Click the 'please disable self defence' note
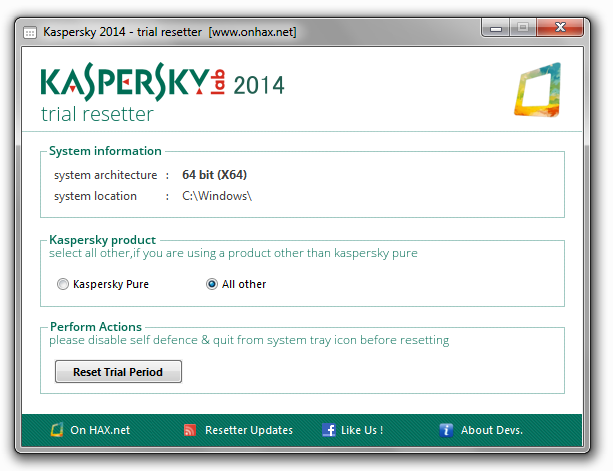 [x=249, y=340]
